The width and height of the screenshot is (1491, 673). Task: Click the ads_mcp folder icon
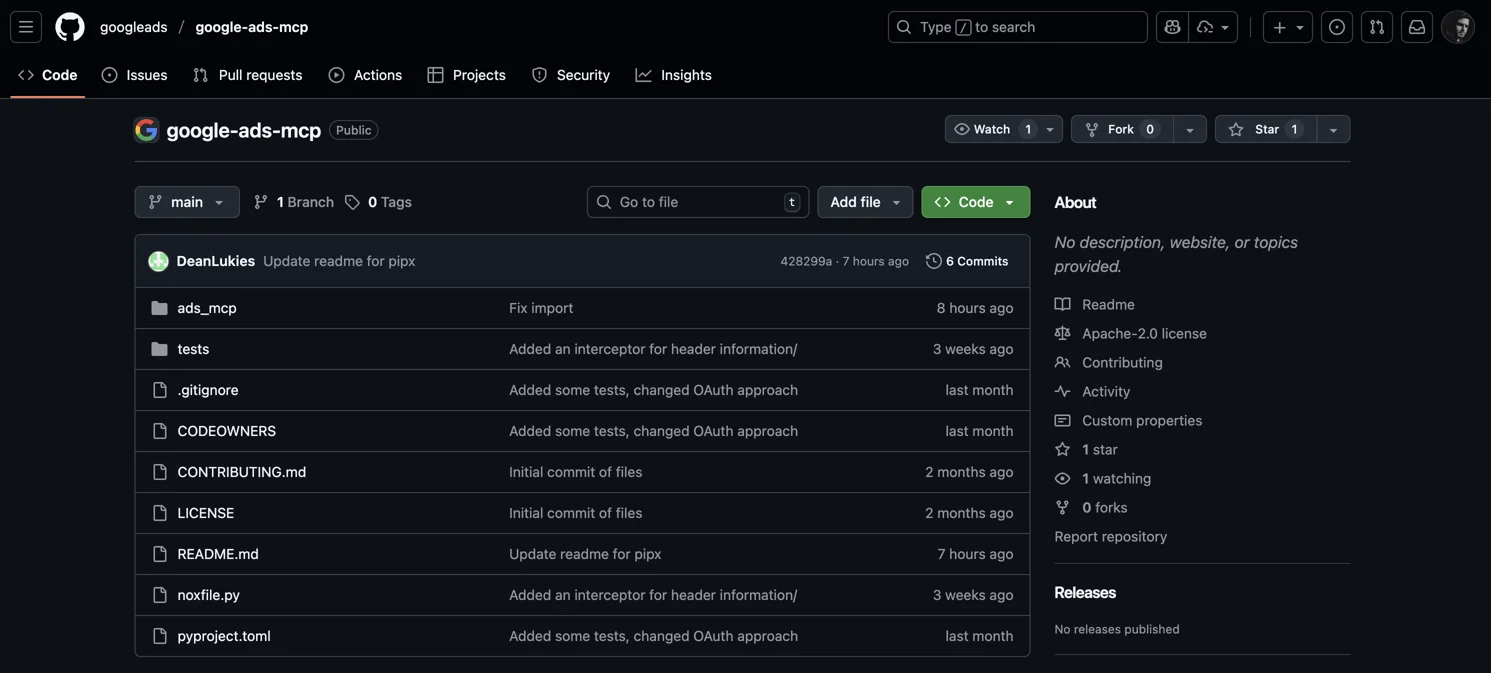pos(159,308)
